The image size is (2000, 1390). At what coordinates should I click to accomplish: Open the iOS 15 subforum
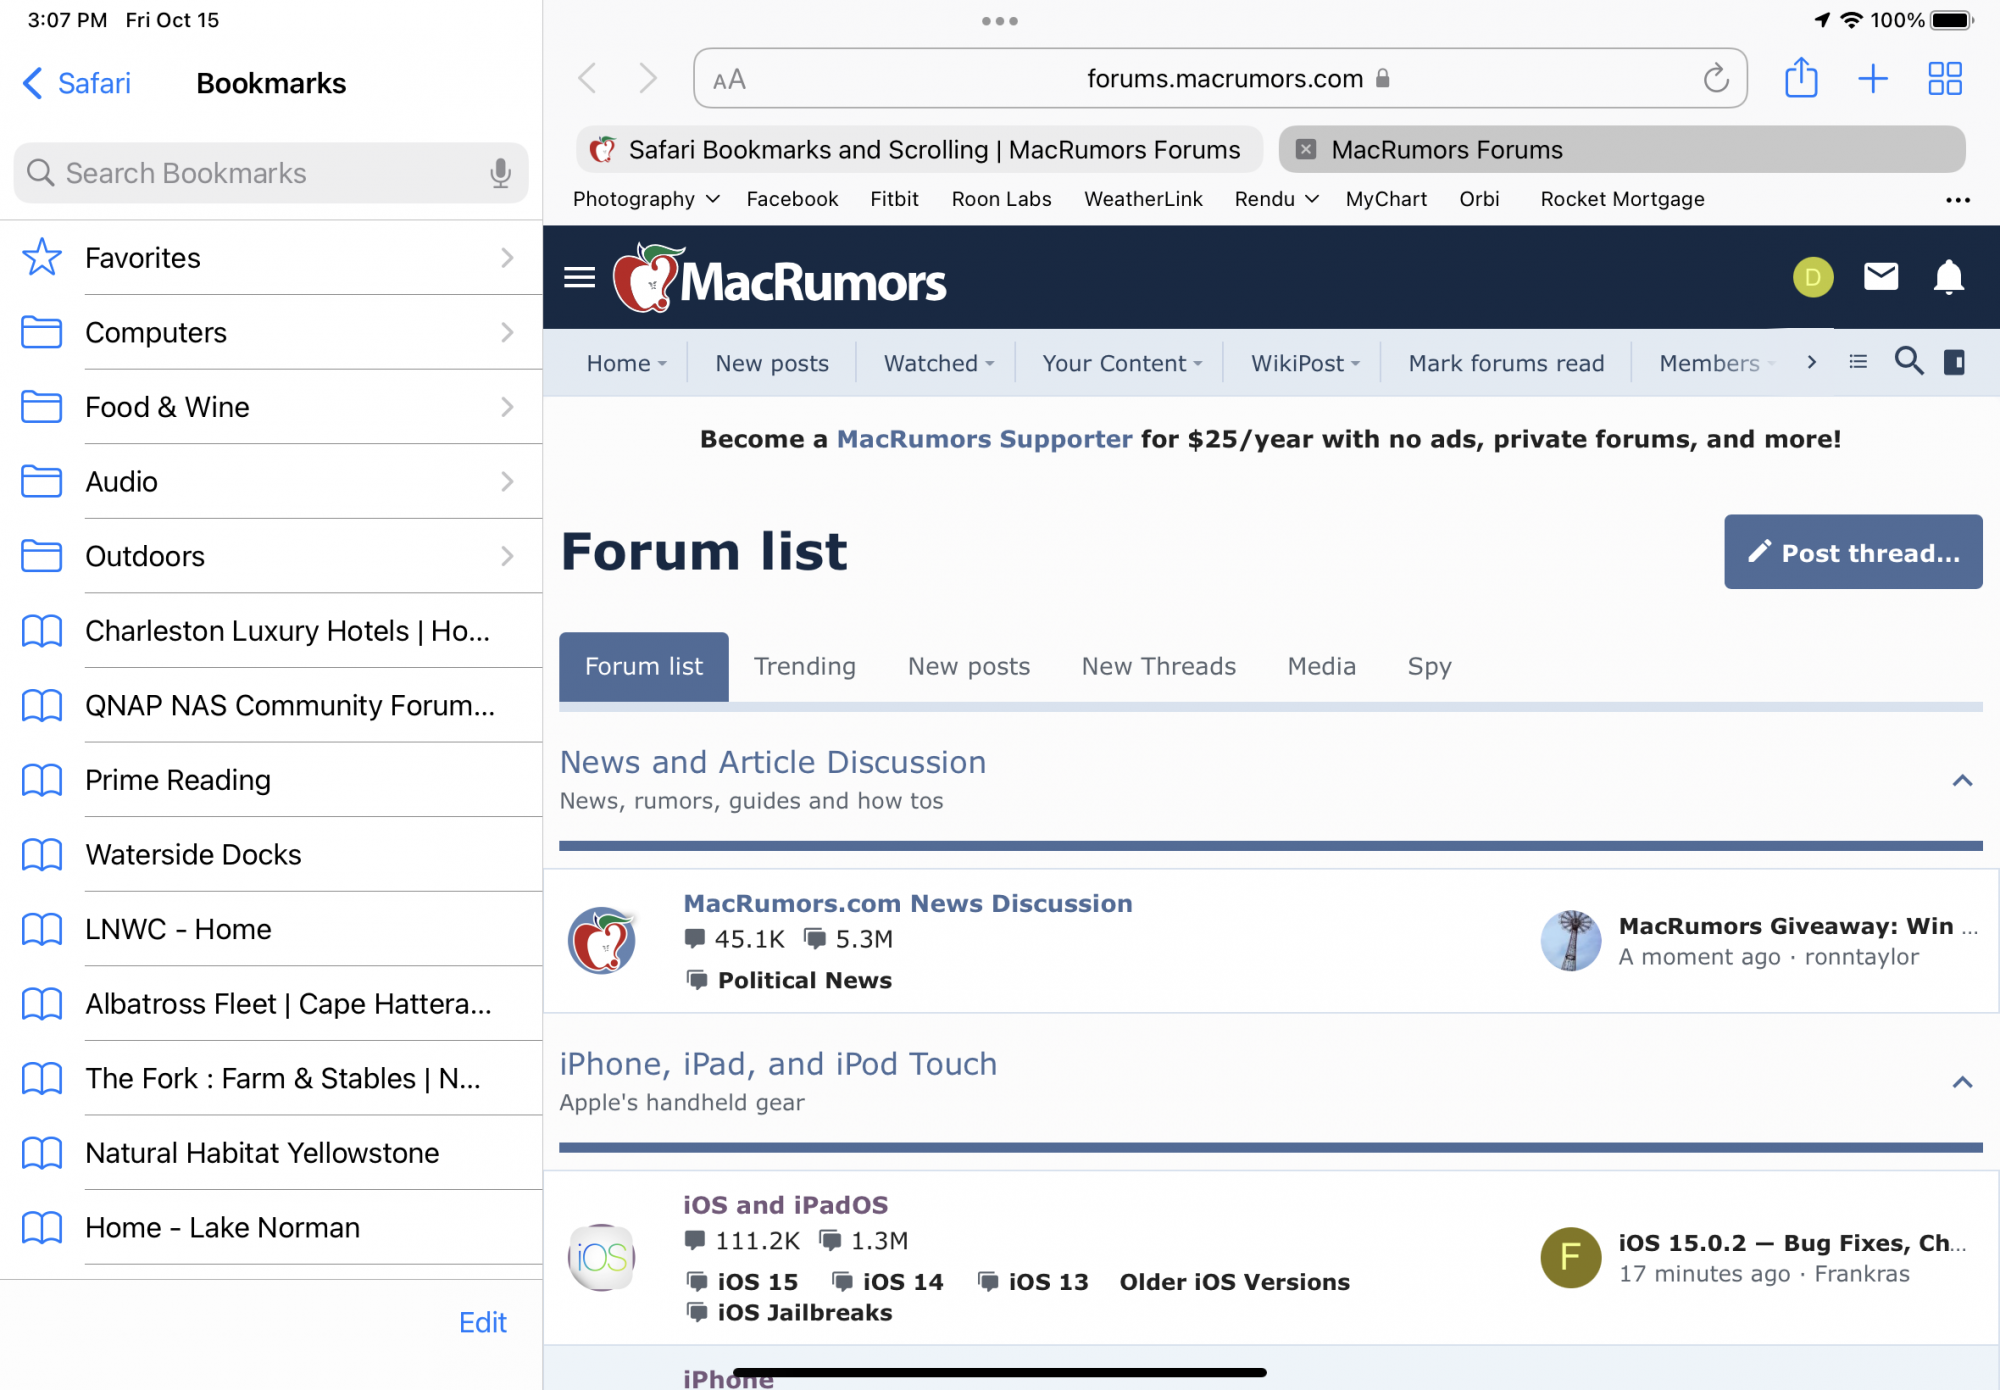click(757, 1282)
